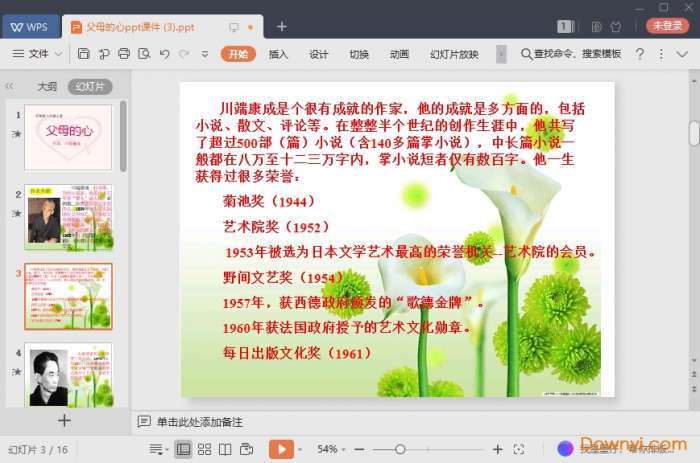Click the 菊池奖（1944）text line
700x463 pixels.
point(270,201)
